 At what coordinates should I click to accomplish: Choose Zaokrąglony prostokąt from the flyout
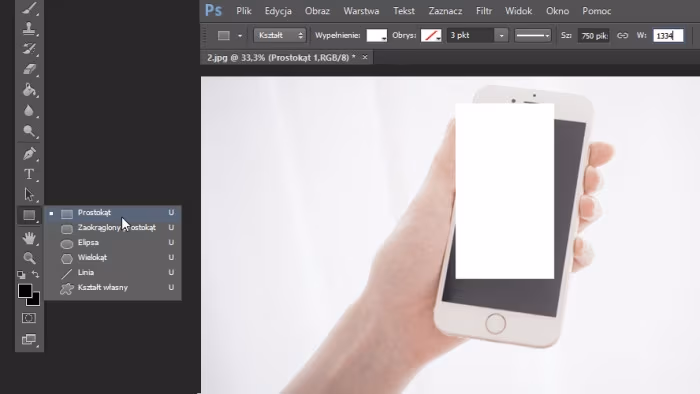pyautogui.click(x=112, y=228)
